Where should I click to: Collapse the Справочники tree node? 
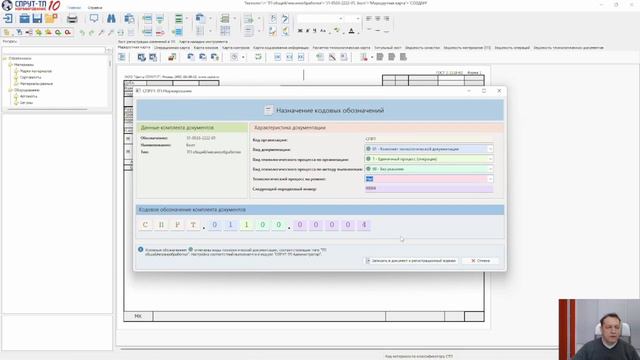5,58
